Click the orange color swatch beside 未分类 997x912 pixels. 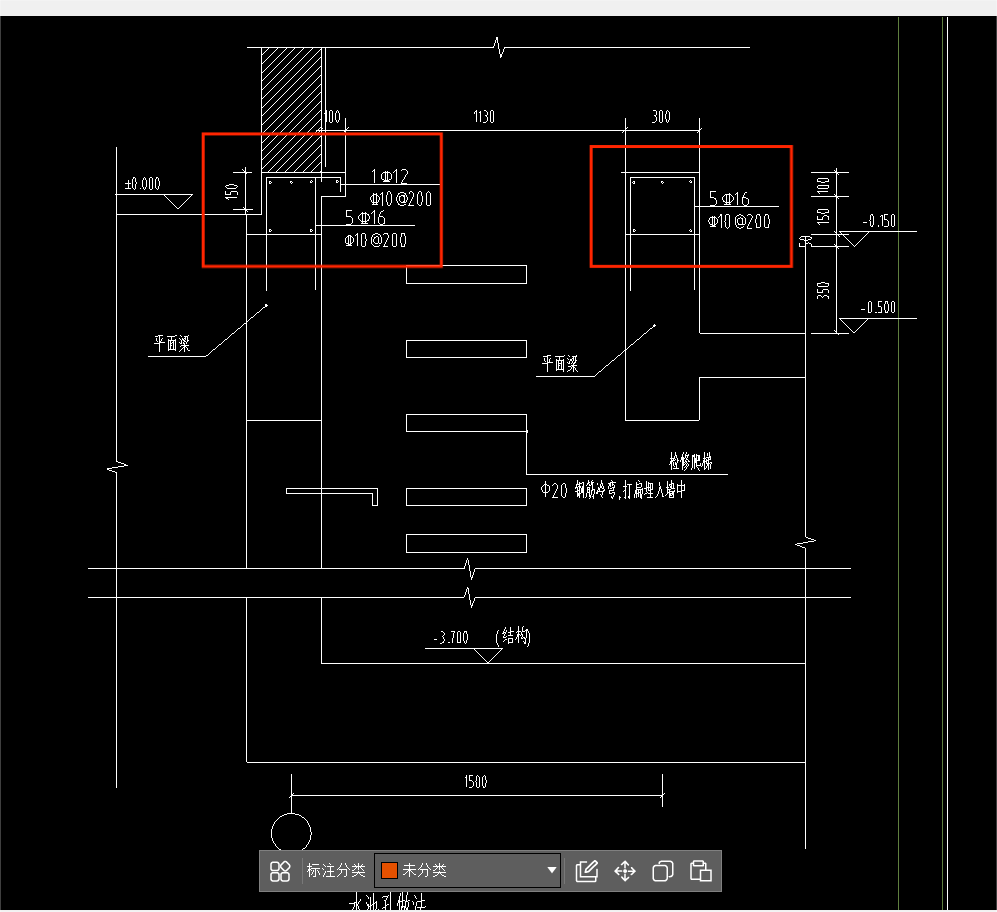(x=389, y=871)
